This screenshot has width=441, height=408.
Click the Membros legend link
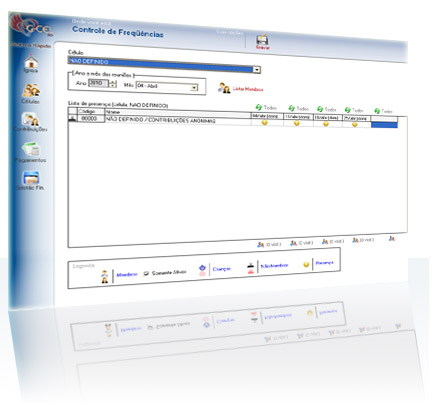(127, 274)
